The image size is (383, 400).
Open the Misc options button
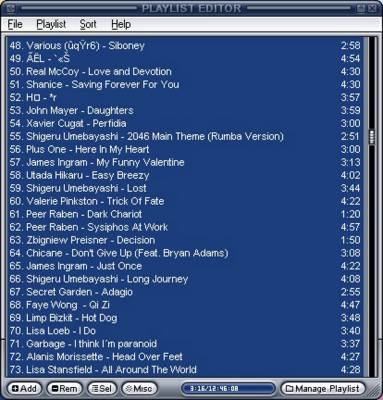point(139,388)
